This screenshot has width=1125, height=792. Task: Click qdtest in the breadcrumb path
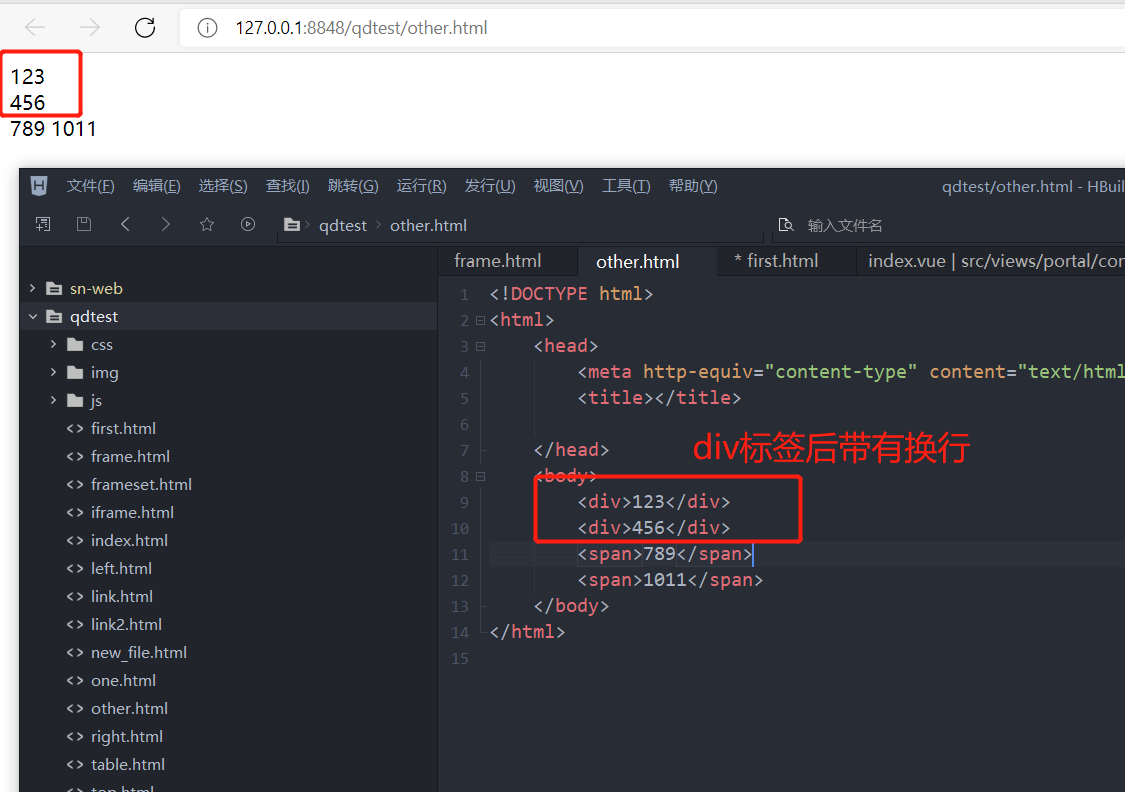(x=342, y=225)
